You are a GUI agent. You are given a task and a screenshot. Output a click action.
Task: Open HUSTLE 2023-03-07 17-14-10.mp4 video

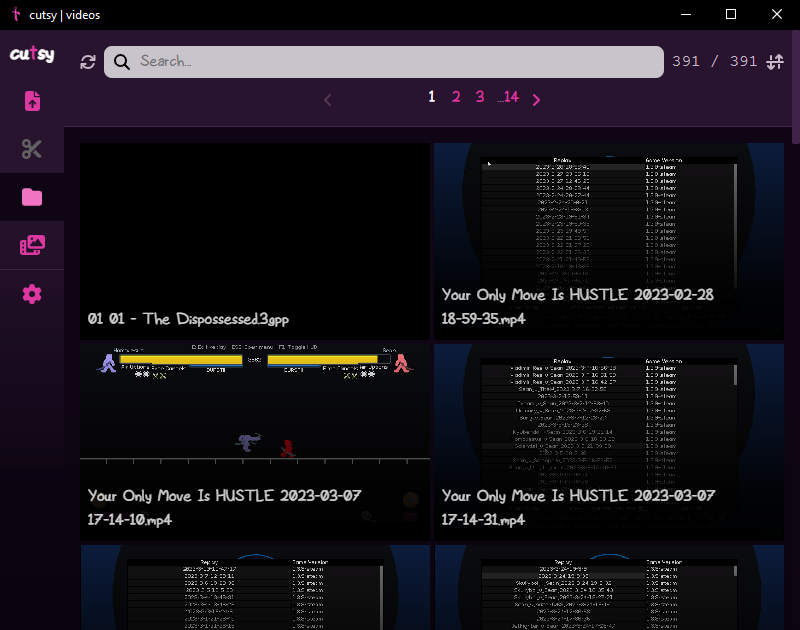coord(255,440)
